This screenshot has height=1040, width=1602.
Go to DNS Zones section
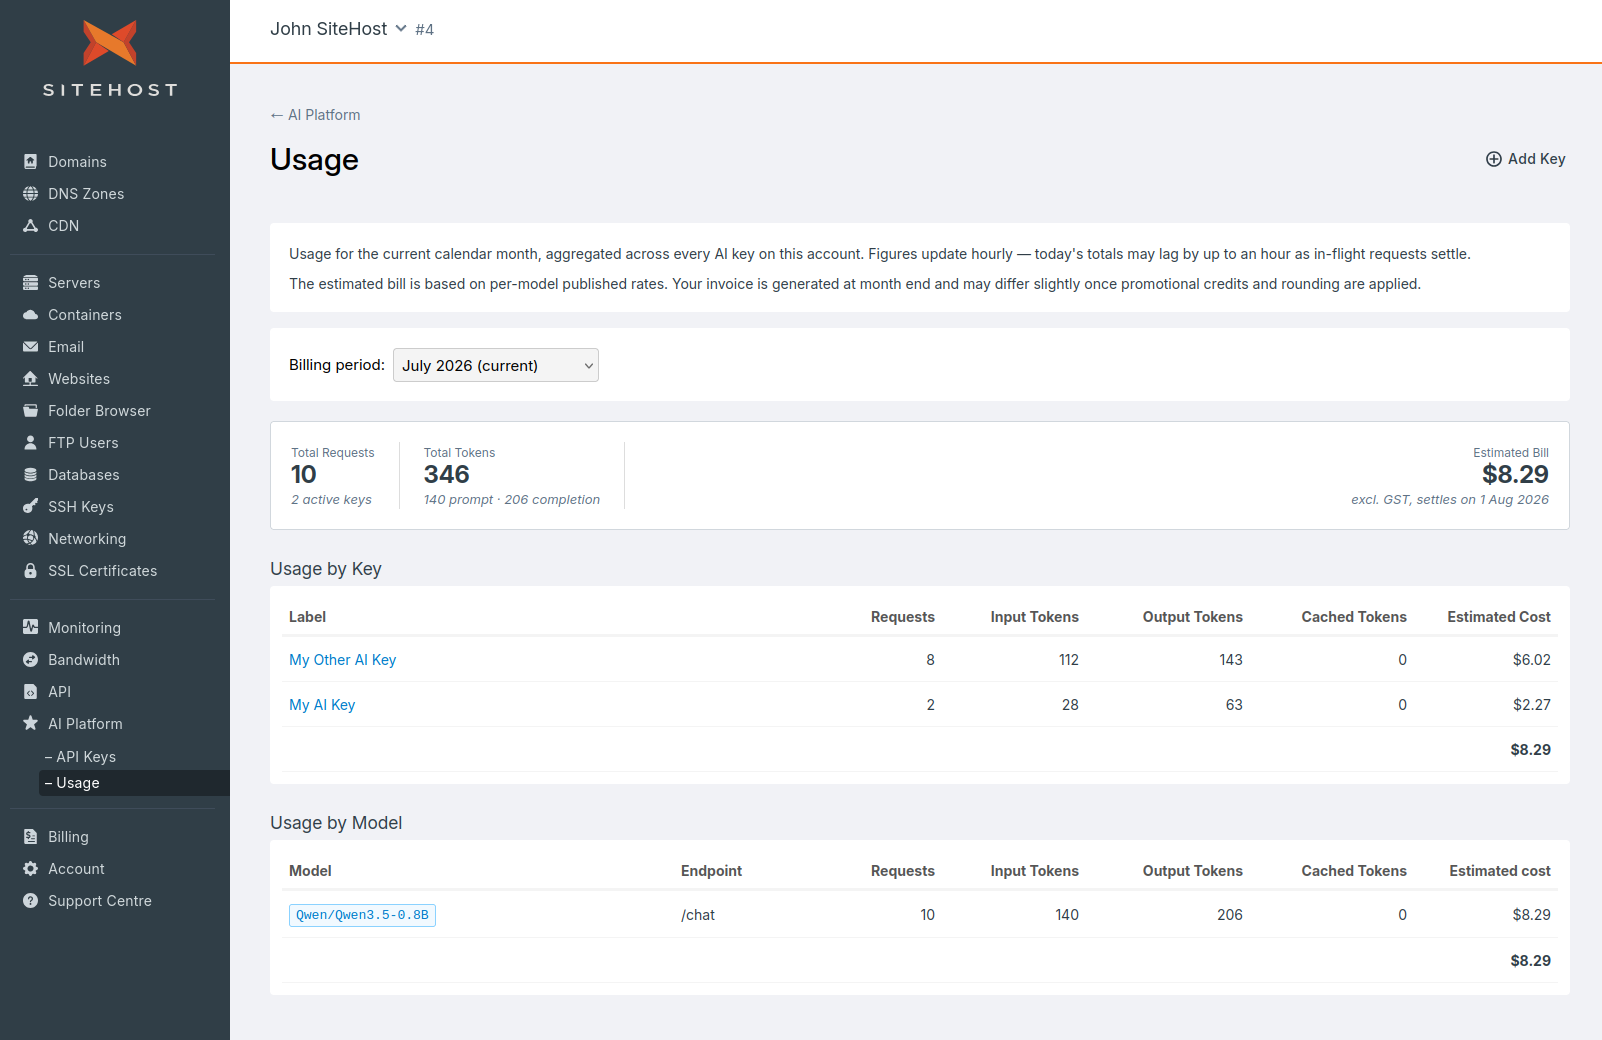coord(86,194)
